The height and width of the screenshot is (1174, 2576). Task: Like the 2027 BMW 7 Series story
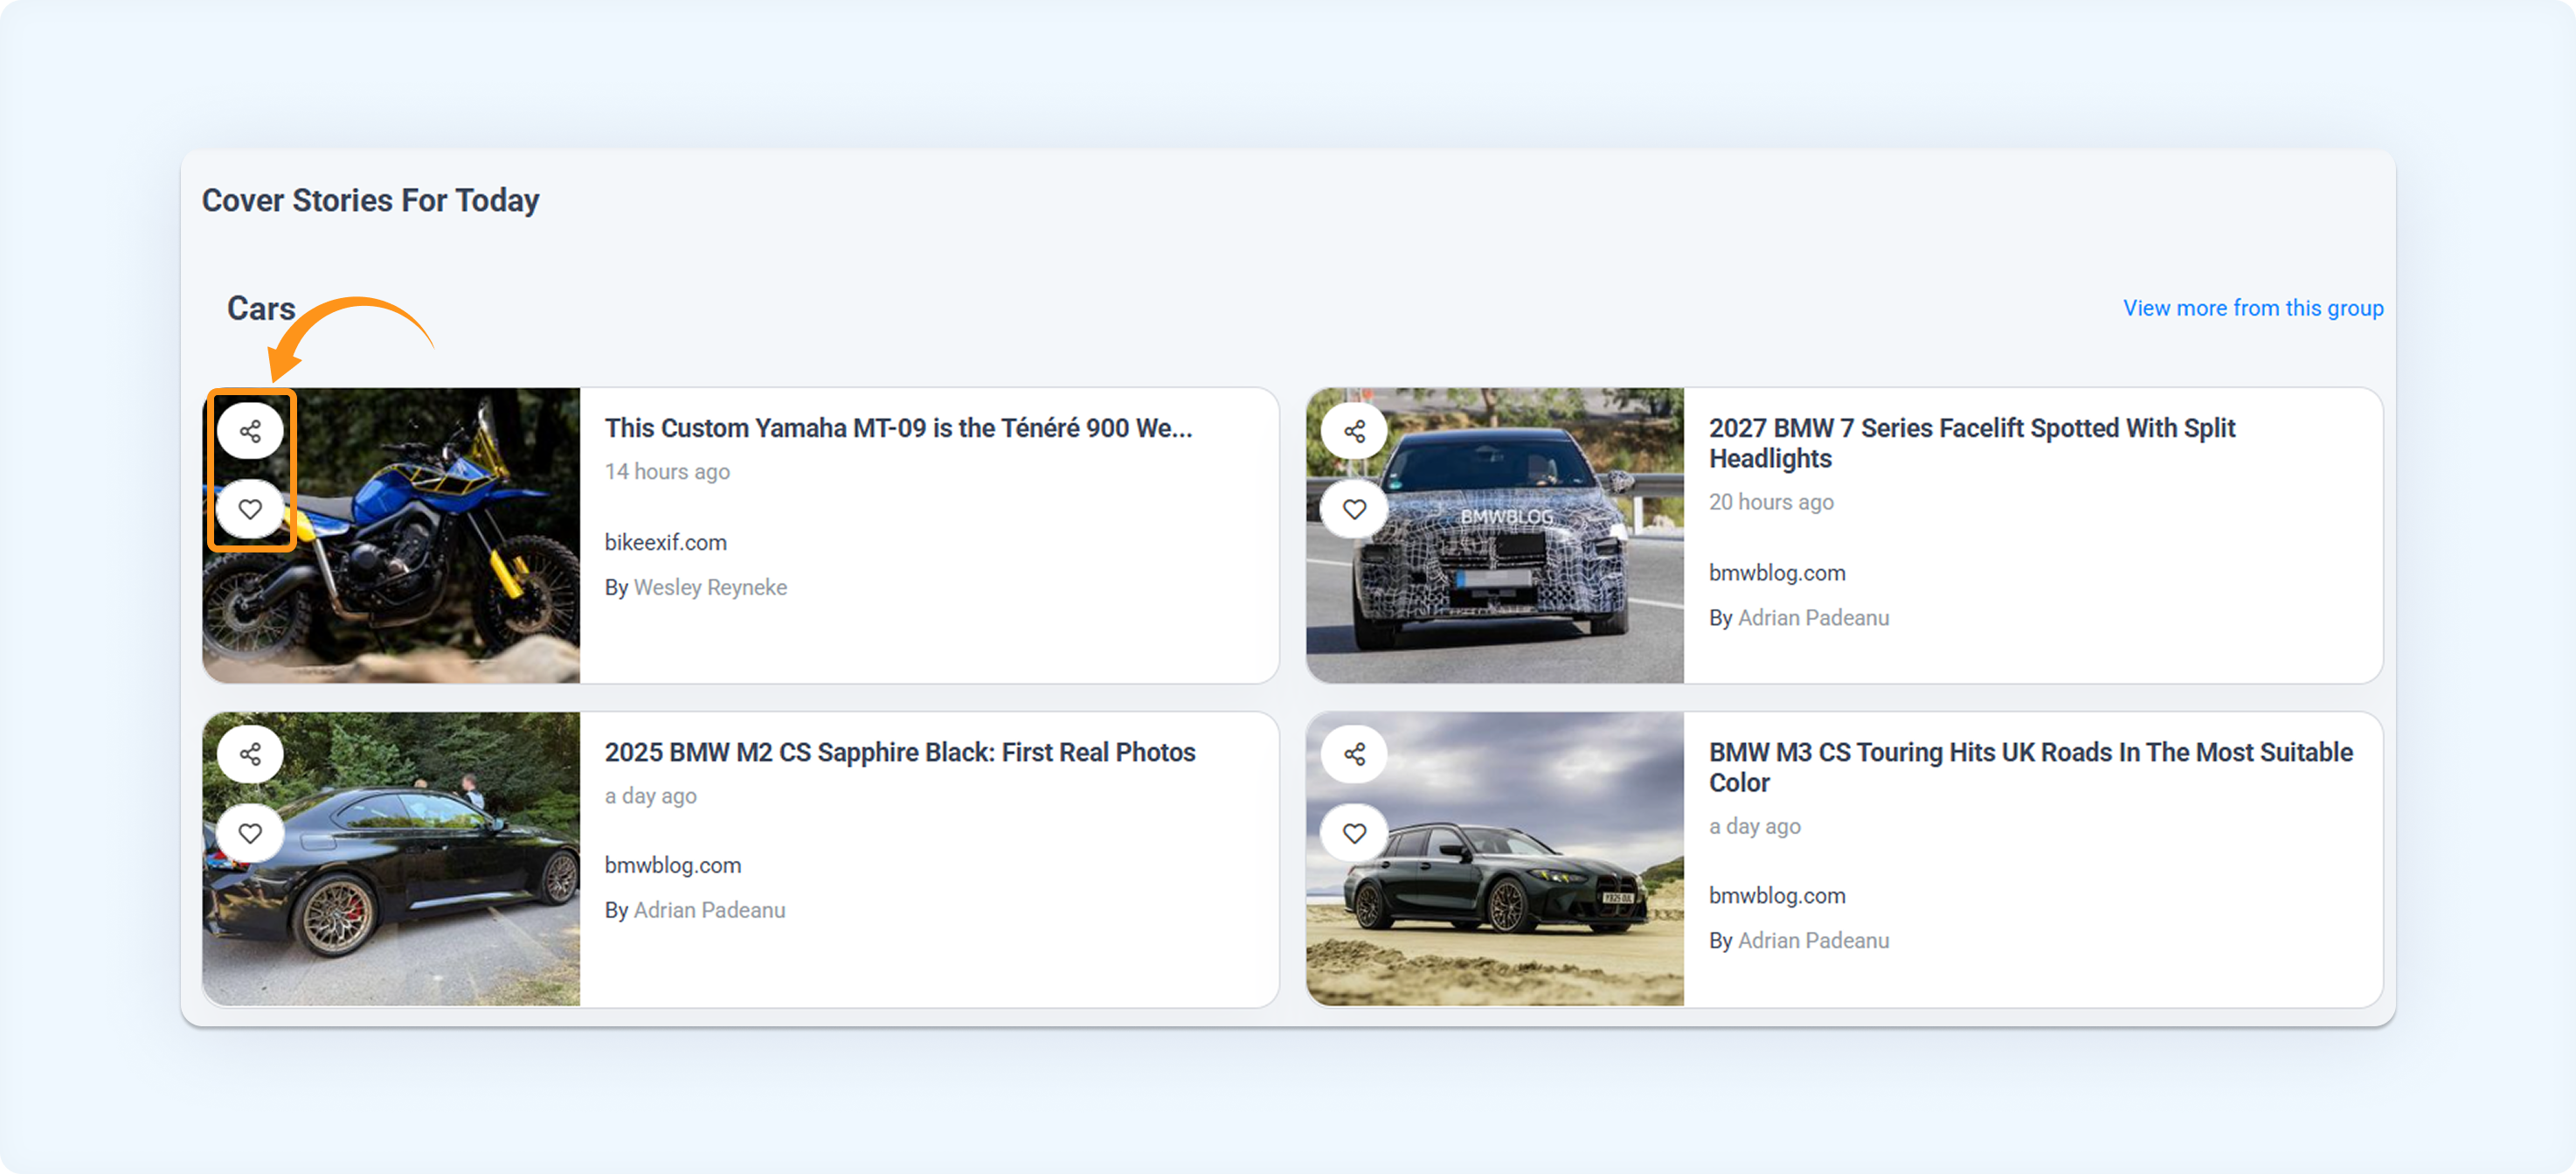tap(1354, 509)
